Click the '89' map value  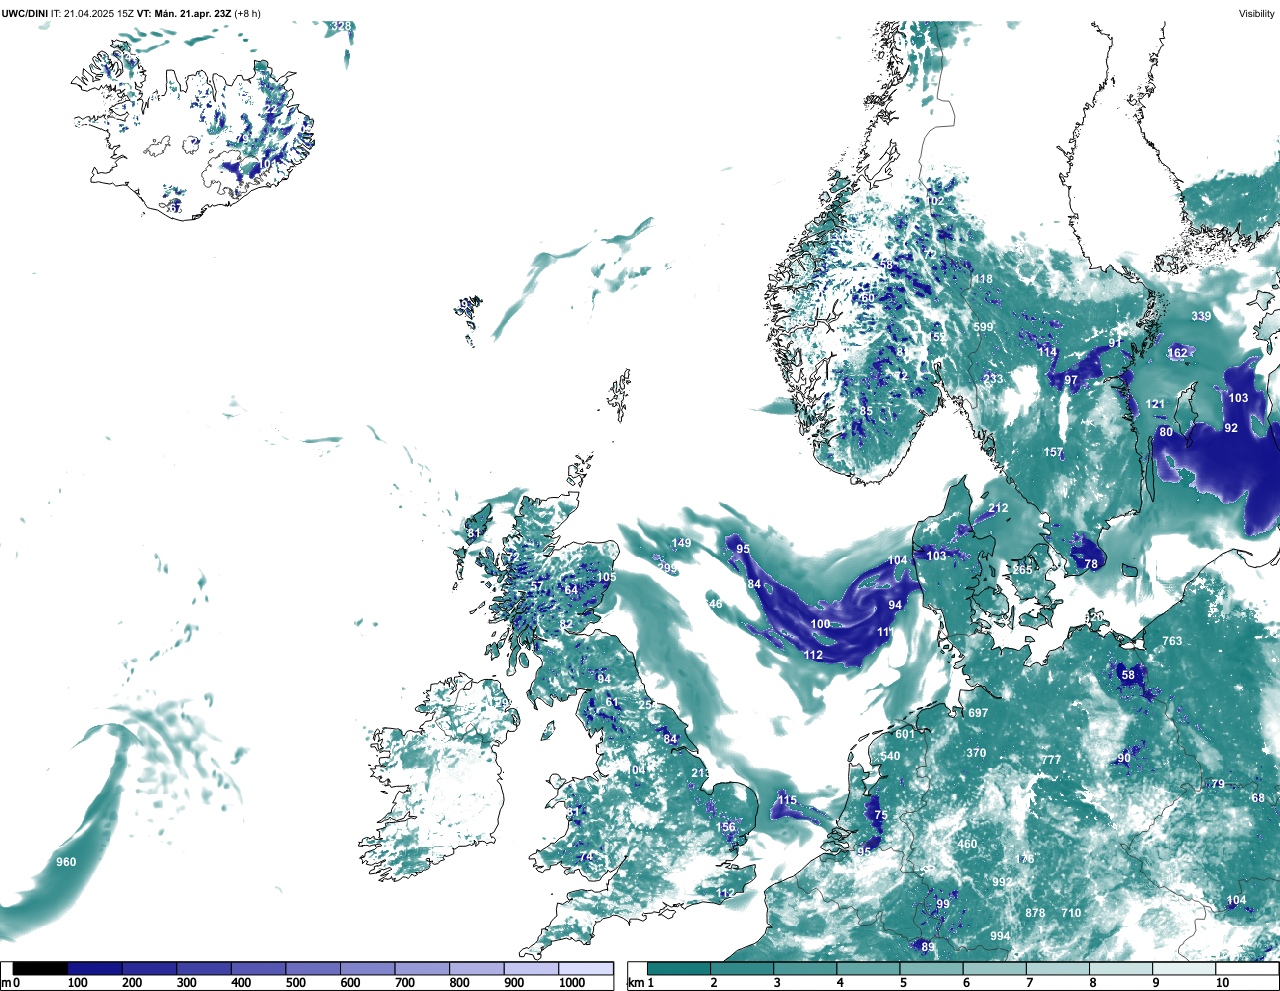[928, 947]
